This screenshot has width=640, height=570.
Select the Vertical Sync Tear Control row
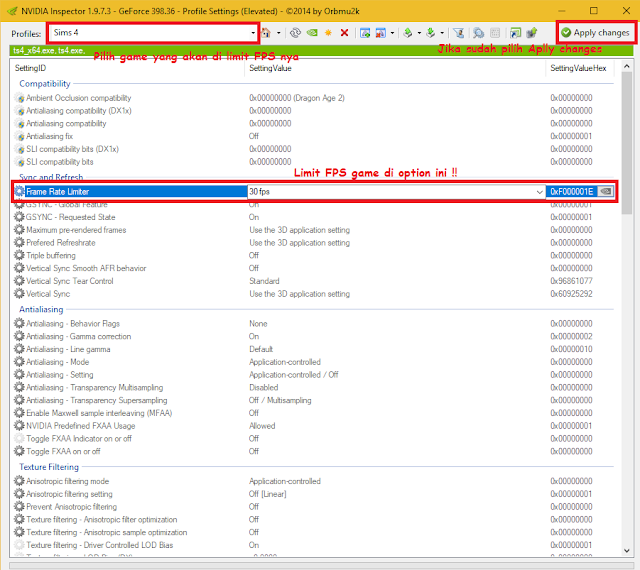pos(313,281)
